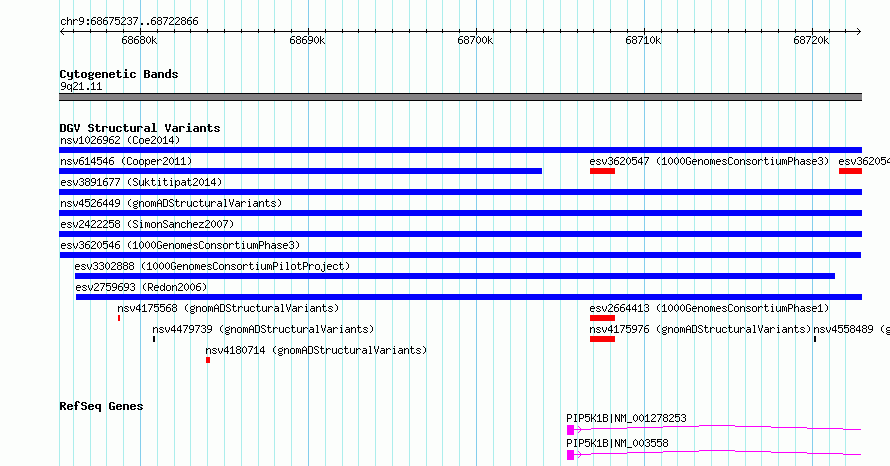Click the chr9:68675237..68722866 coordinate label
This screenshot has height=466, width=890.
click(x=129, y=22)
